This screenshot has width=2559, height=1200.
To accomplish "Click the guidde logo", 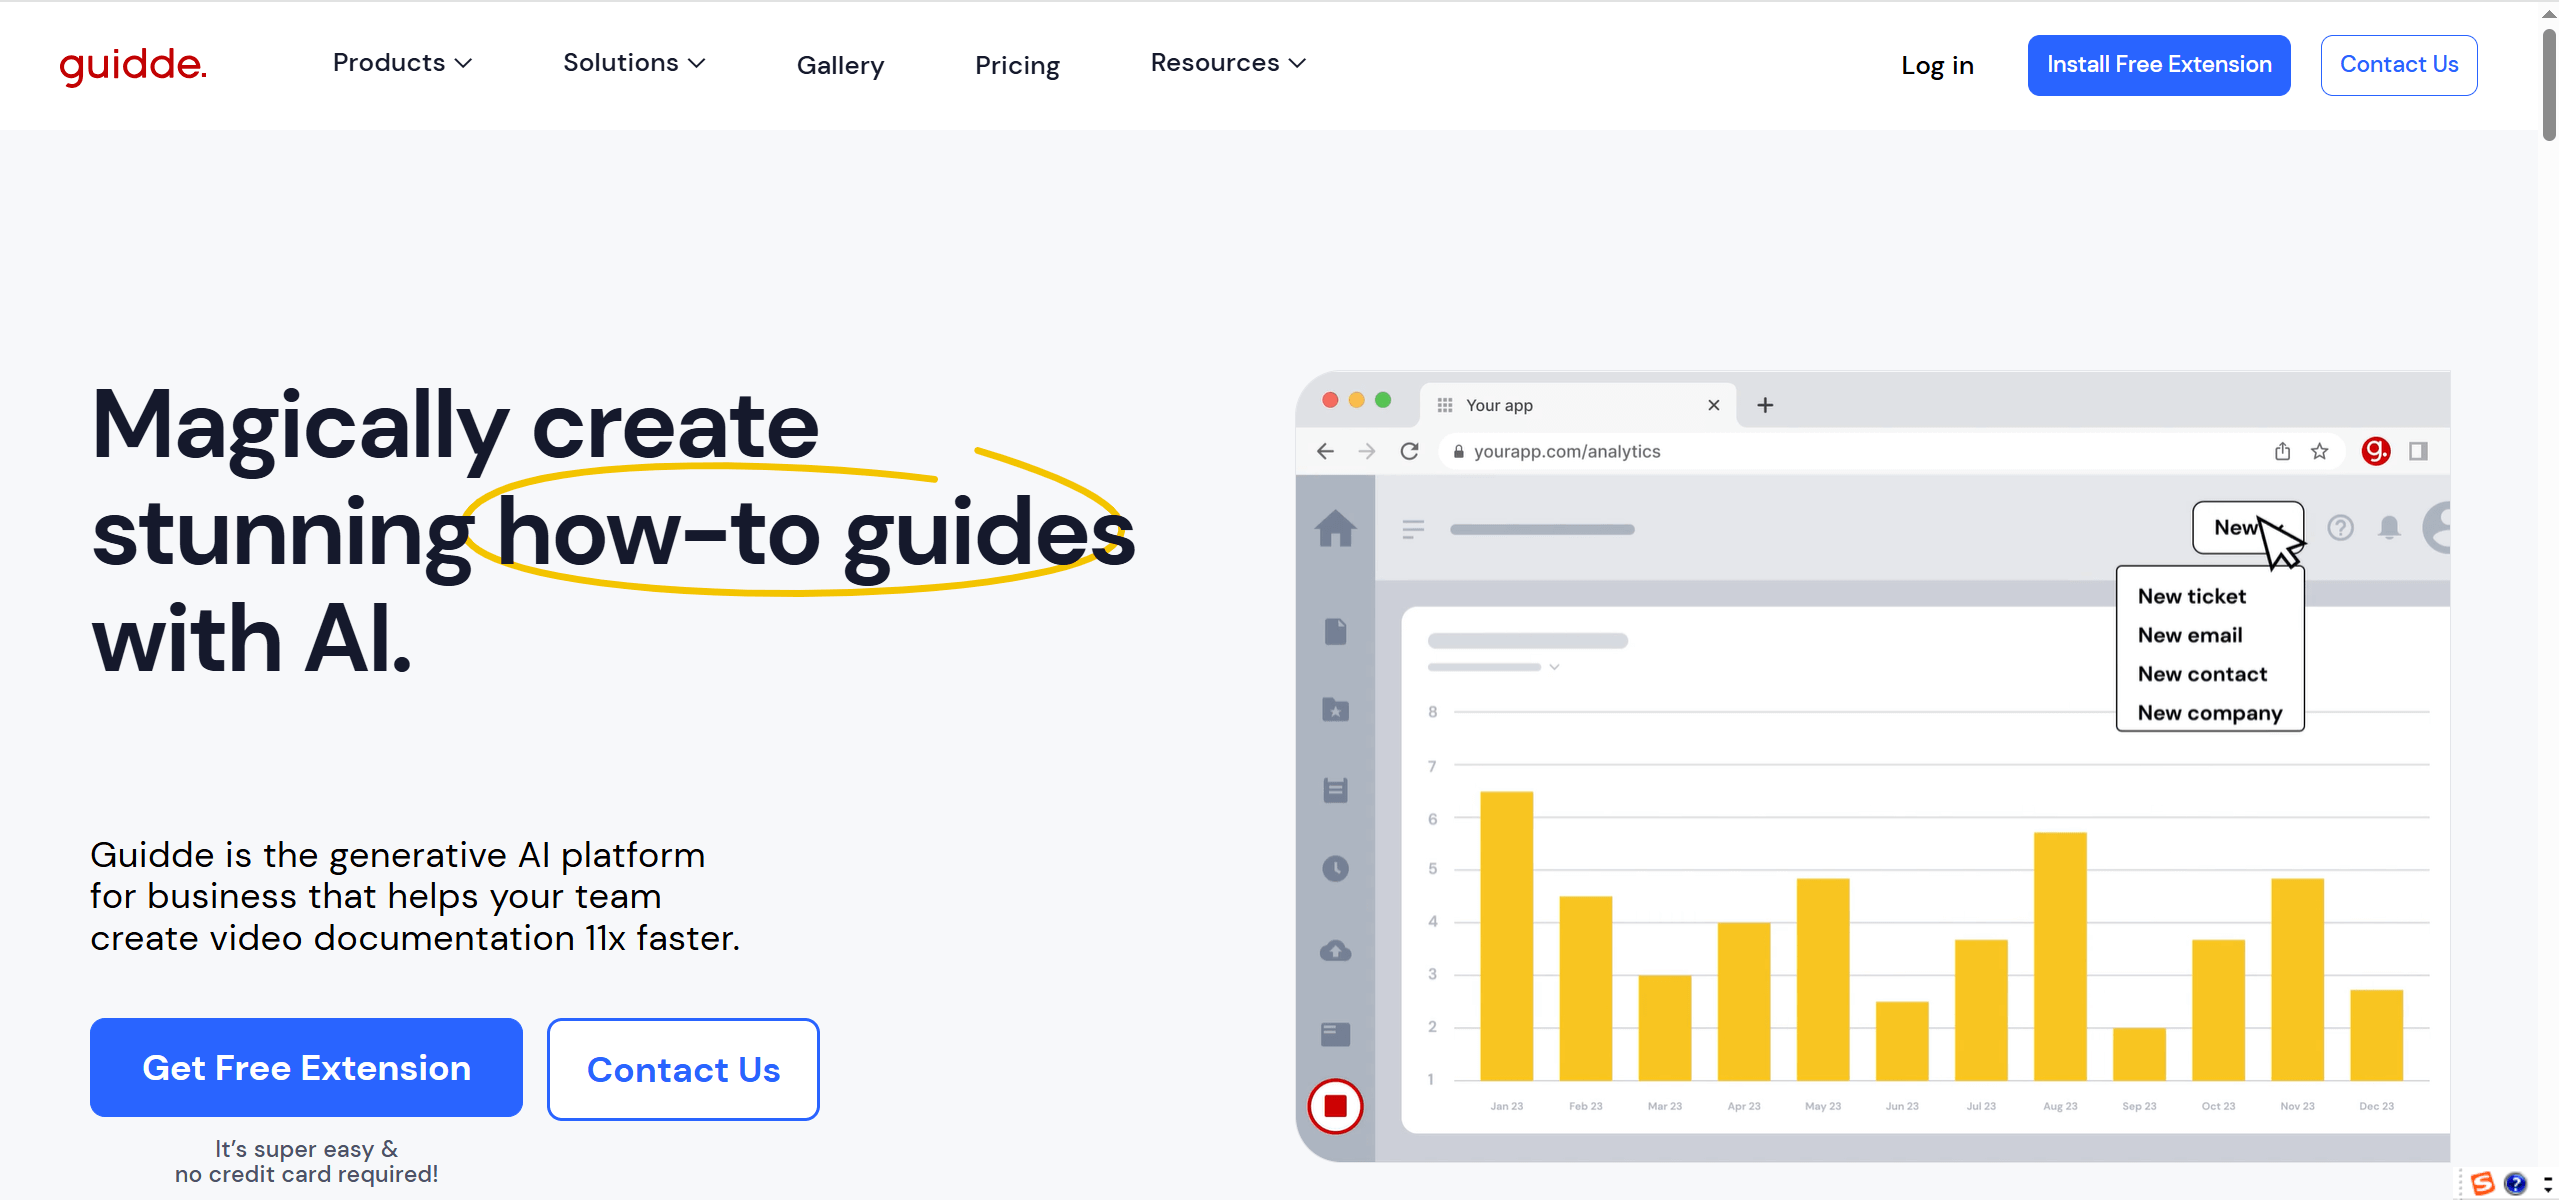I will pos(133,66).
